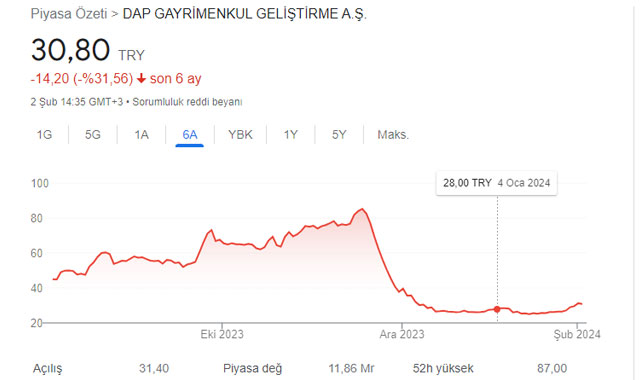Image resolution: width=641 pixels, height=380 pixels.
Task: Click the 30,80 price value
Action: coord(70,50)
